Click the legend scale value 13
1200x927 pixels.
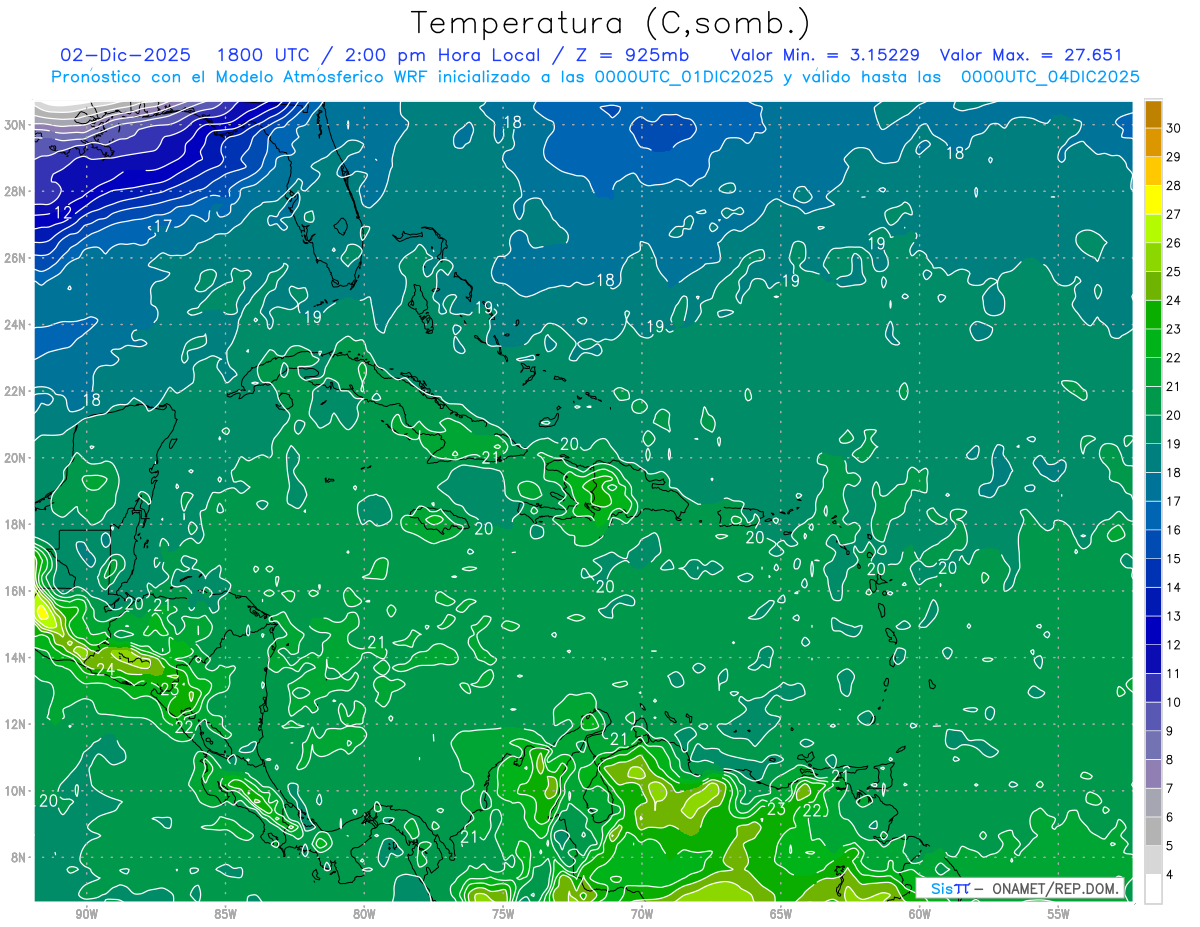pos(1174,616)
